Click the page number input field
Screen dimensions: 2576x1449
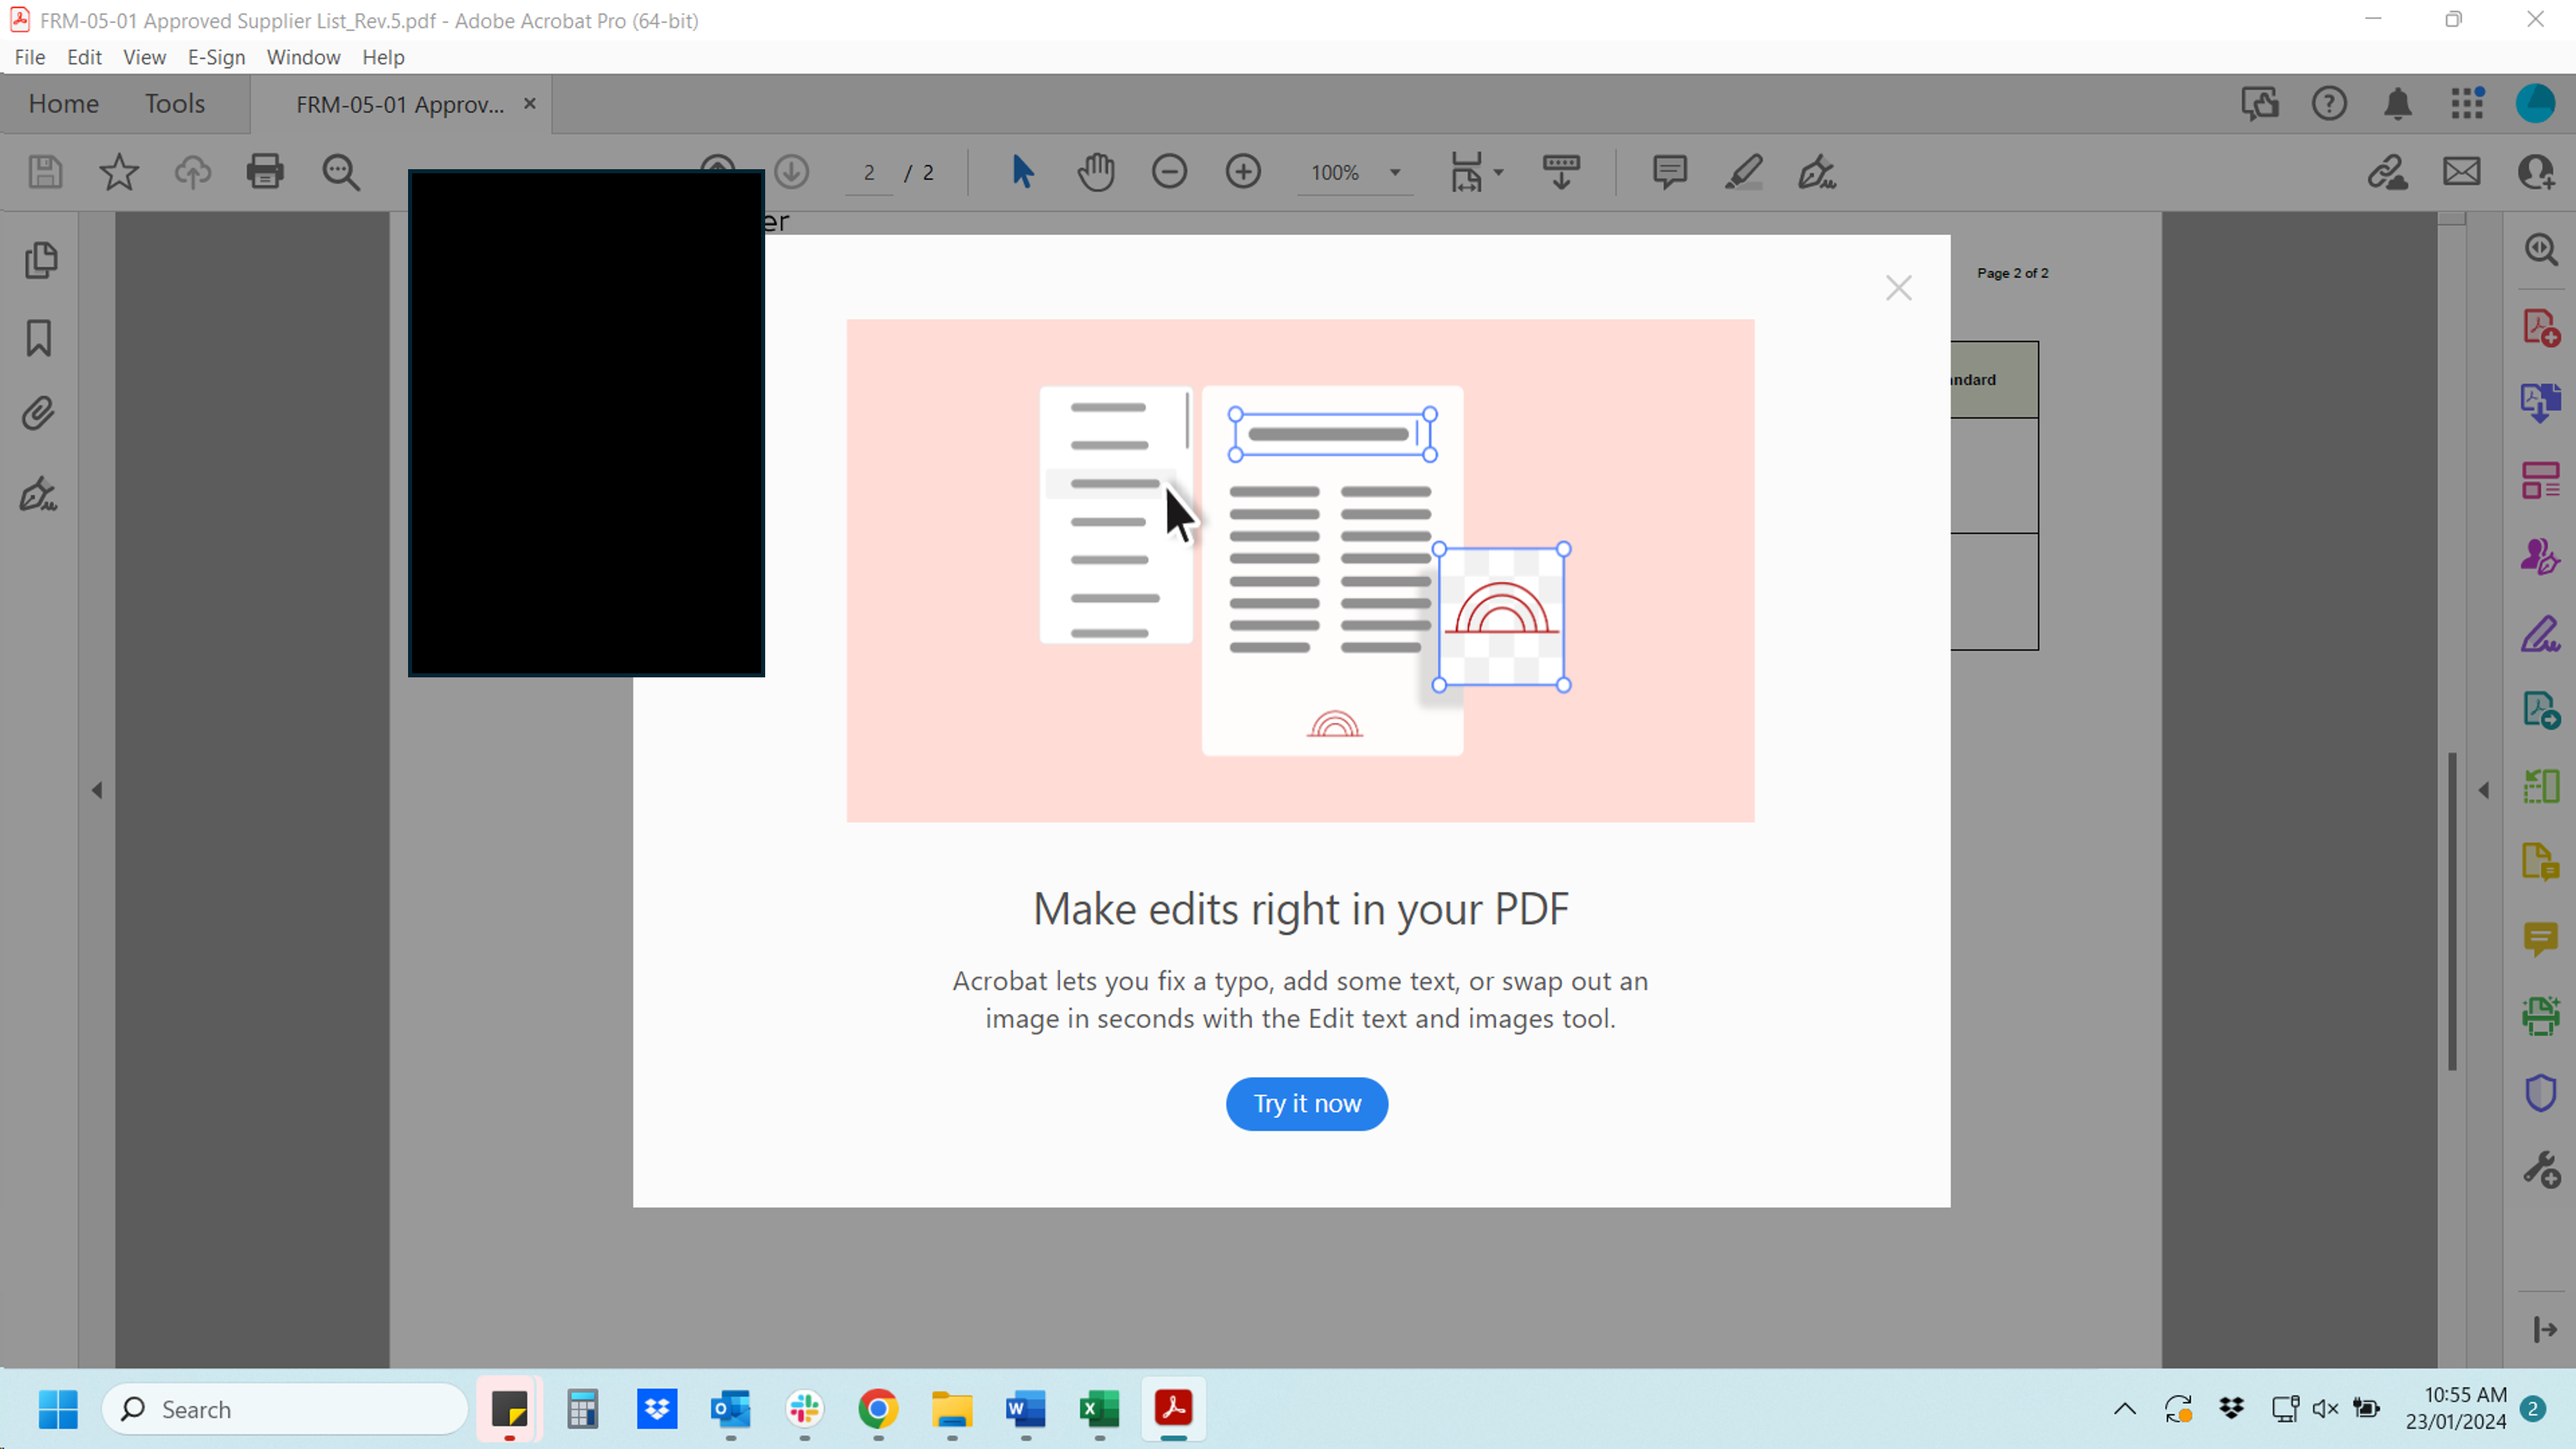867,172
